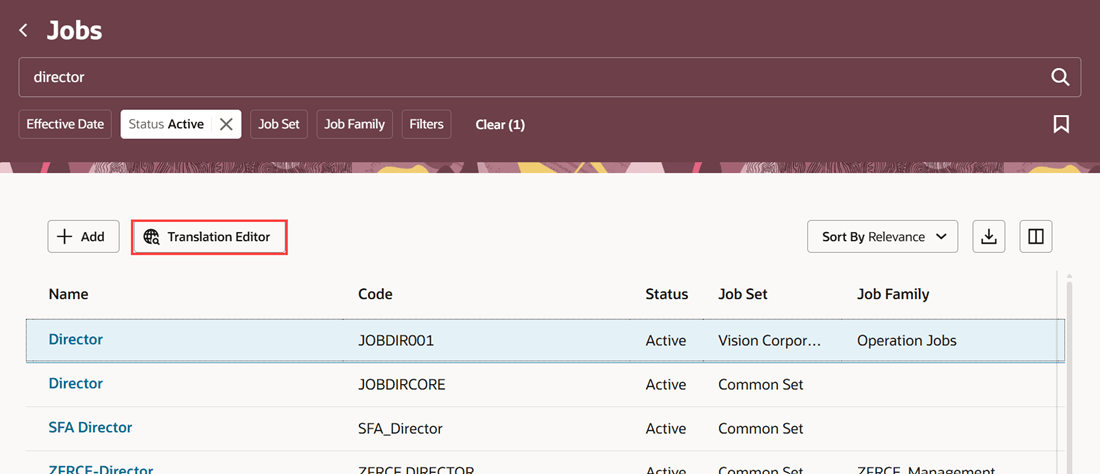Click the Code column header
The width and height of the screenshot is (1100, 474).
pos(375,294)
